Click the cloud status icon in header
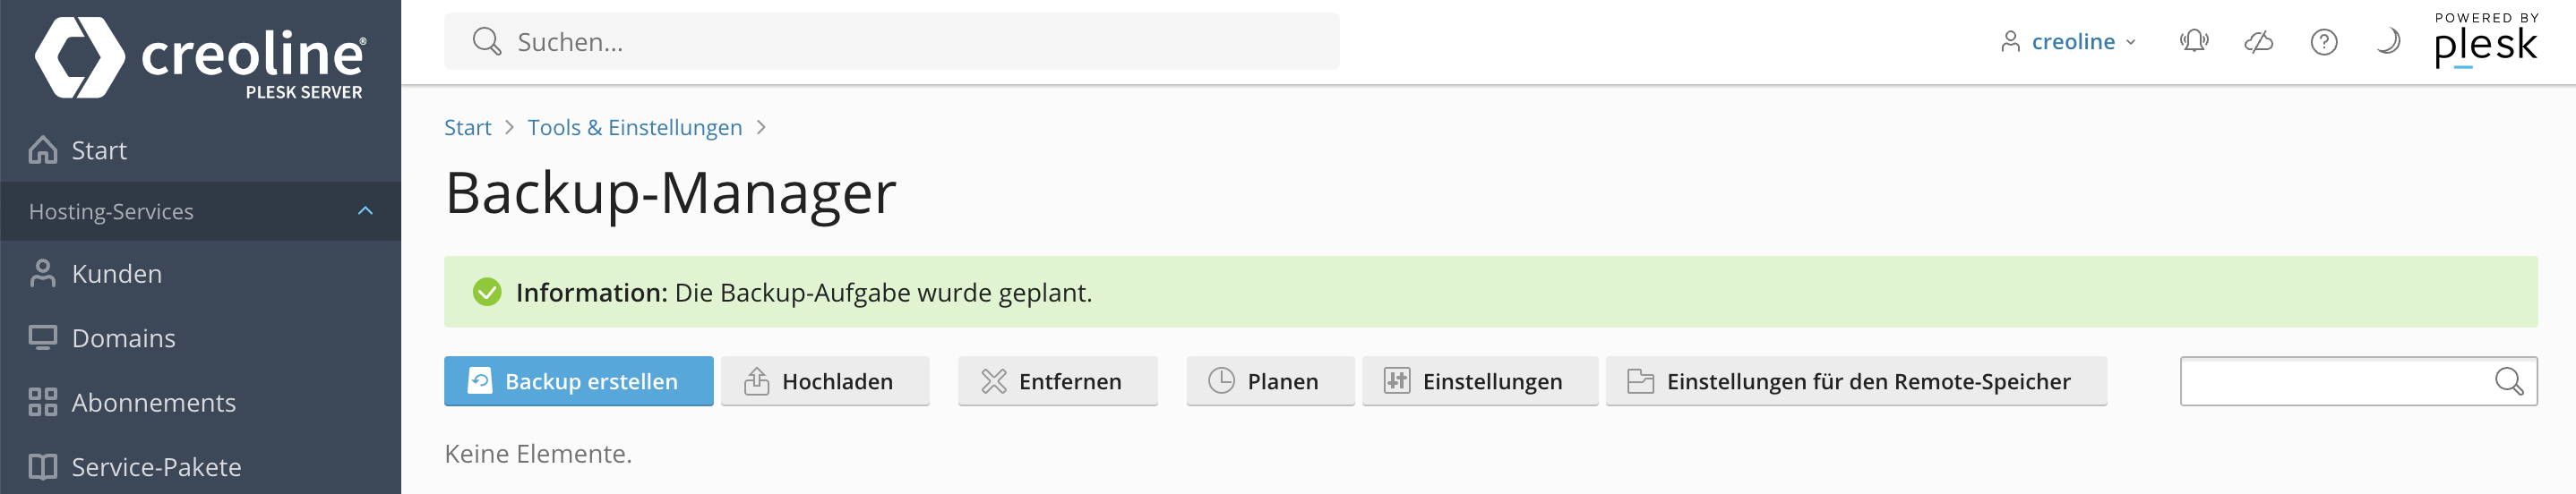This screenshot has width=2576, height=494. tap(2259, 41)
